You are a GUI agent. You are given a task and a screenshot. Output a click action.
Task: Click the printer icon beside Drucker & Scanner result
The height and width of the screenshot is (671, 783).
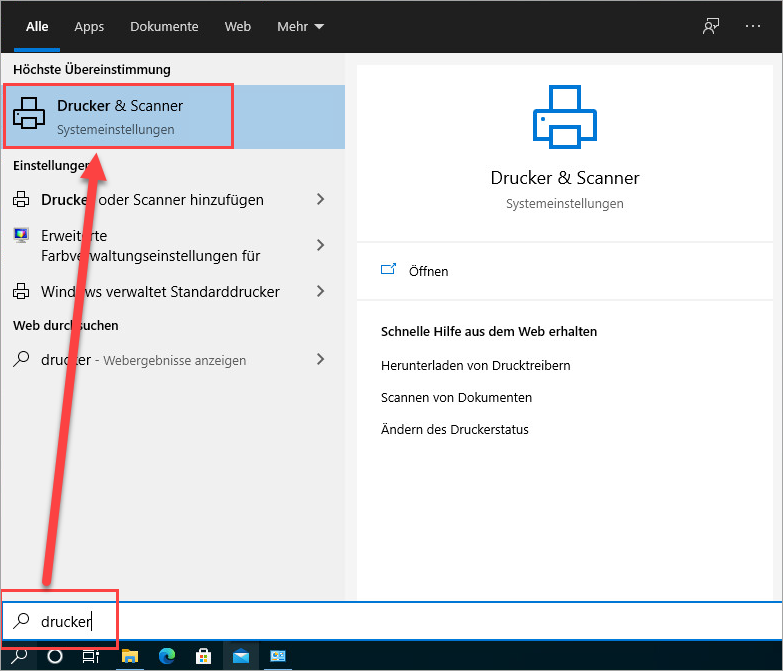(x=28, y=113)
